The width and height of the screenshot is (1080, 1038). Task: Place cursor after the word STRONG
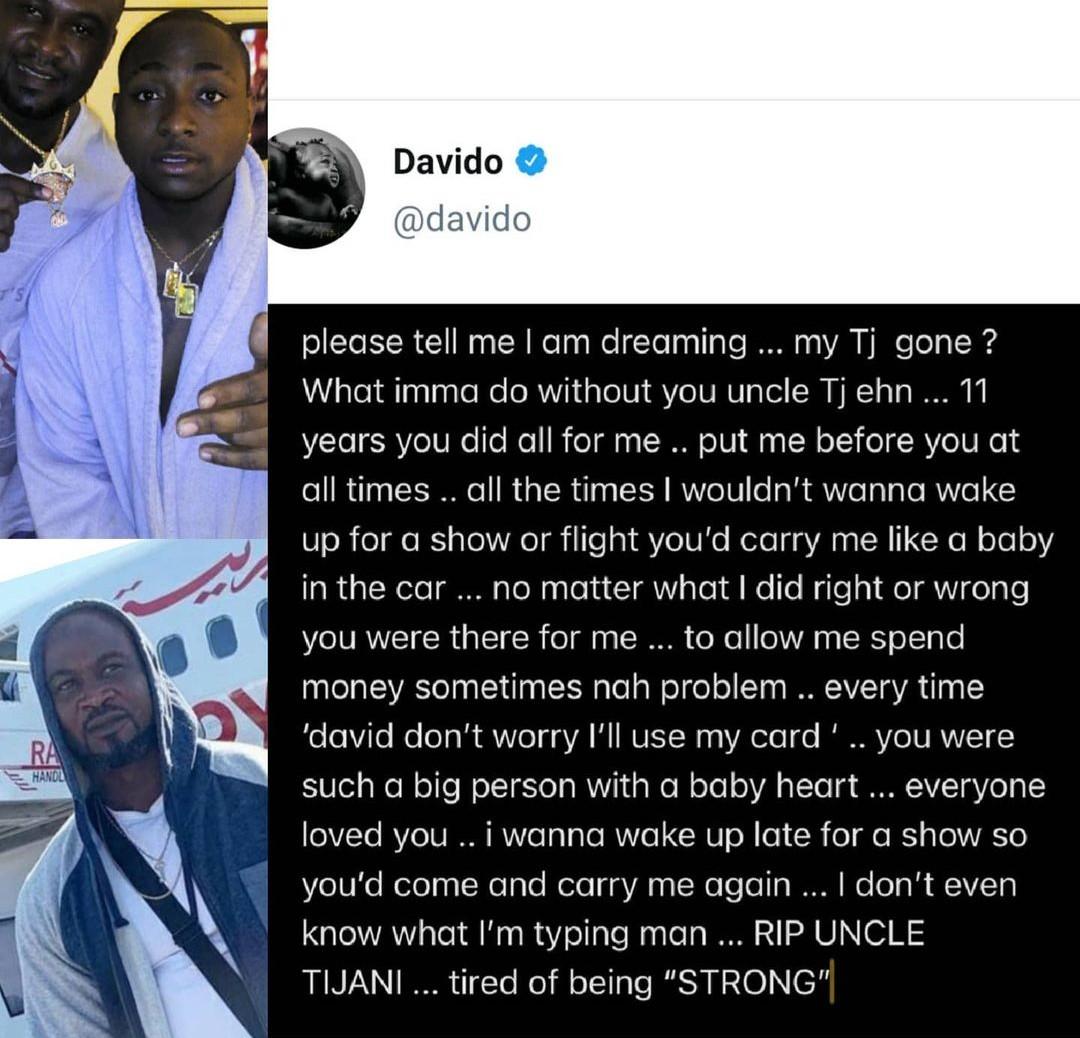point(831,983)
